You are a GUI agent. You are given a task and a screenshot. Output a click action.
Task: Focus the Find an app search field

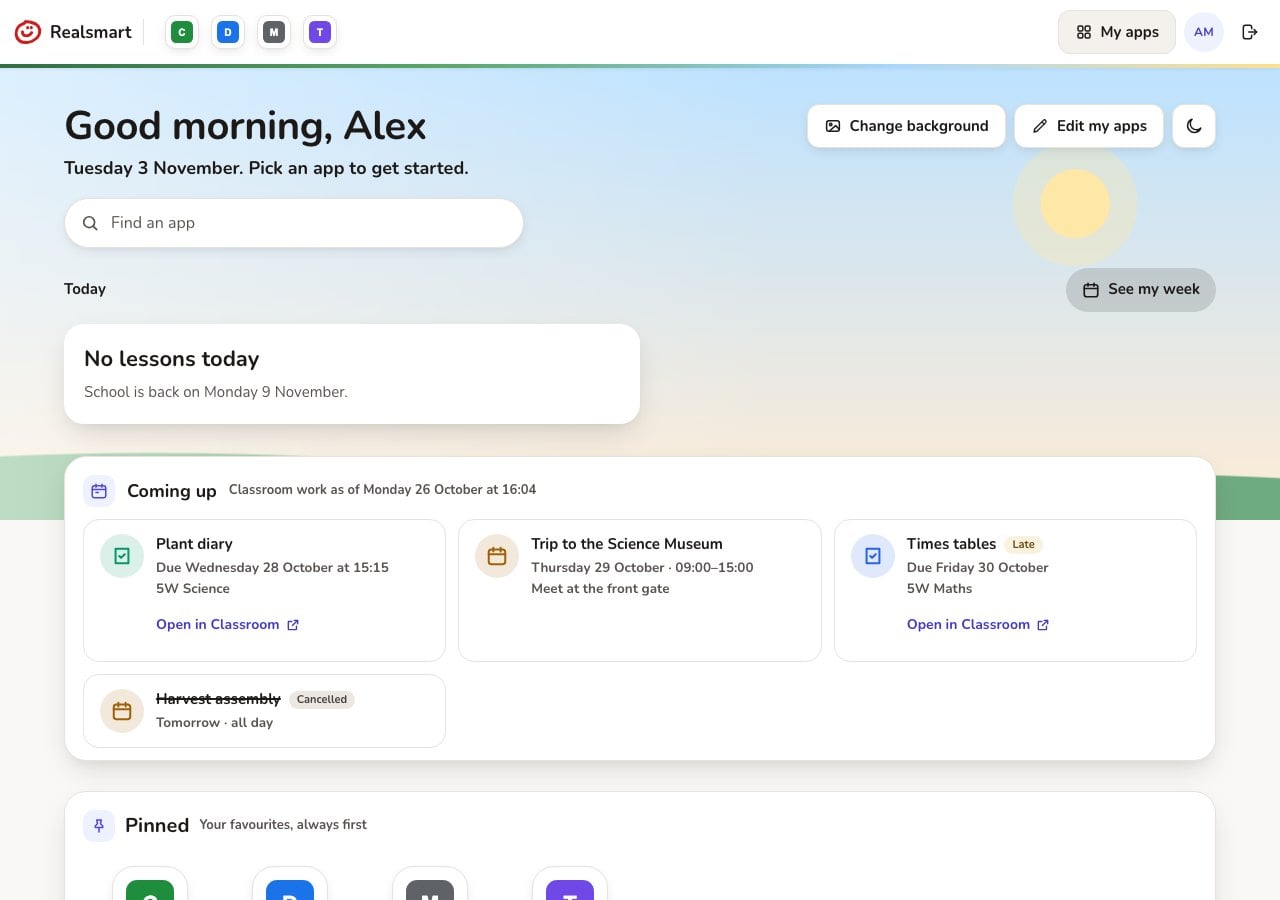point(294,223)
